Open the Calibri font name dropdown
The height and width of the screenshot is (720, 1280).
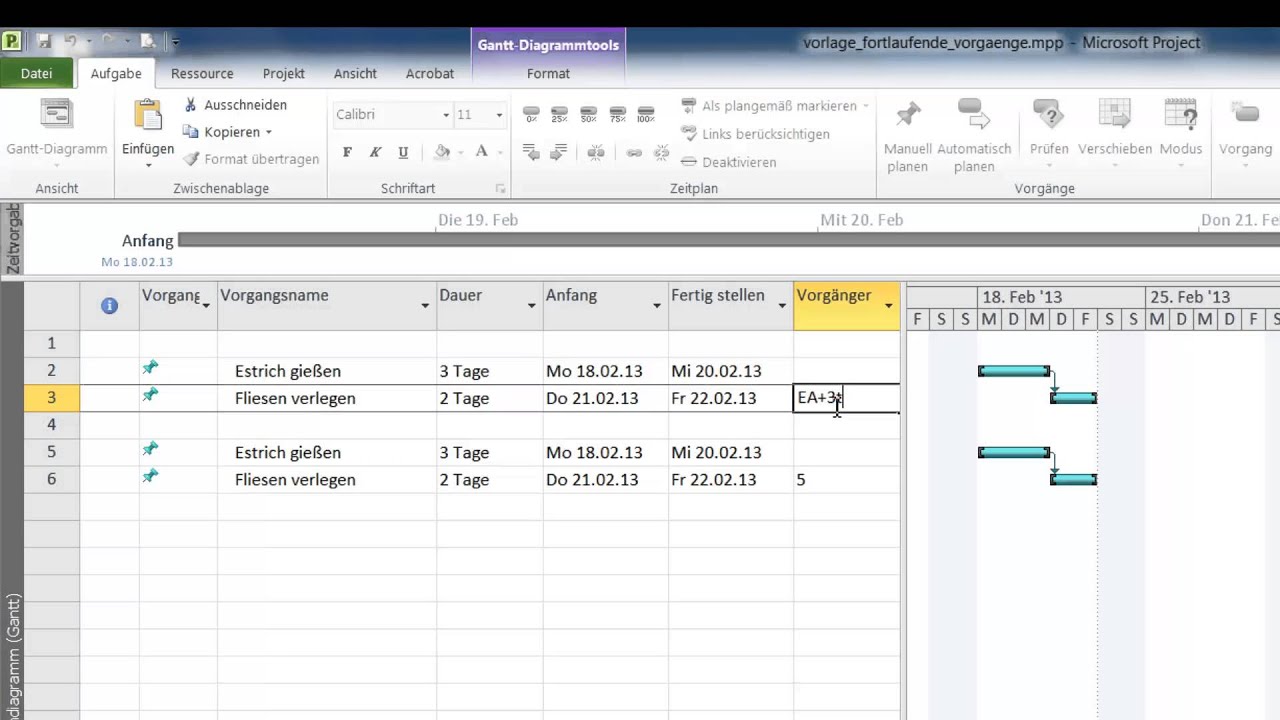click(x=446, y=115)
